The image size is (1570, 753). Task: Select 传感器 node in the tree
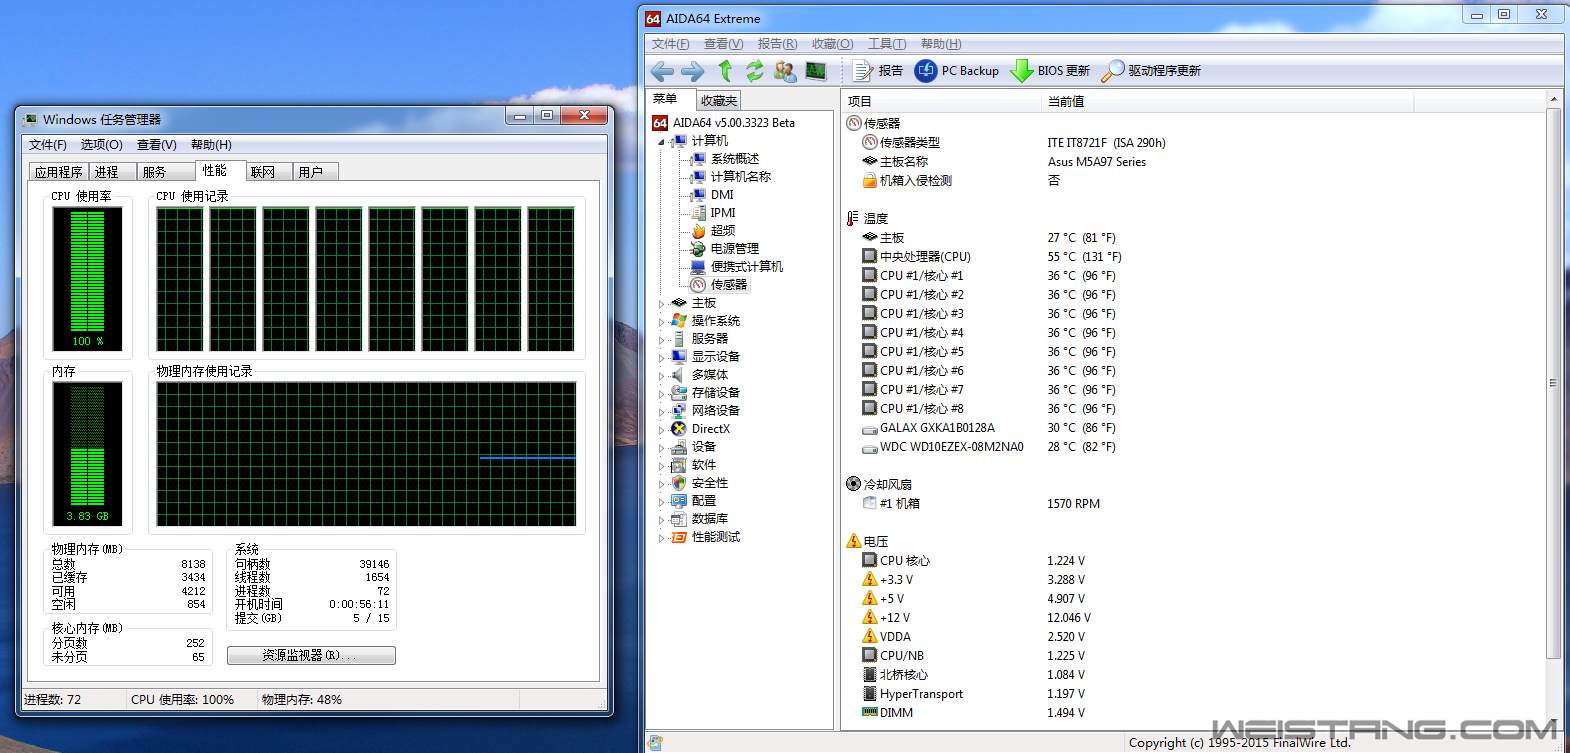pos(729,285)
